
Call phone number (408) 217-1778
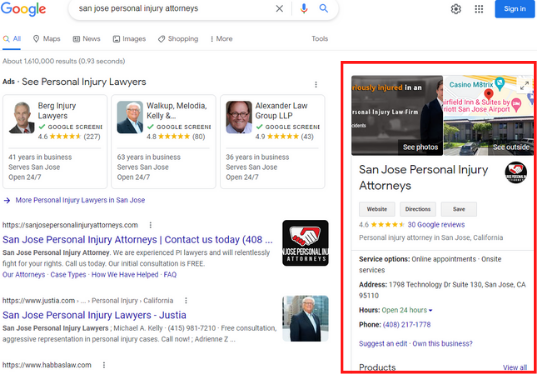(407, 325)
